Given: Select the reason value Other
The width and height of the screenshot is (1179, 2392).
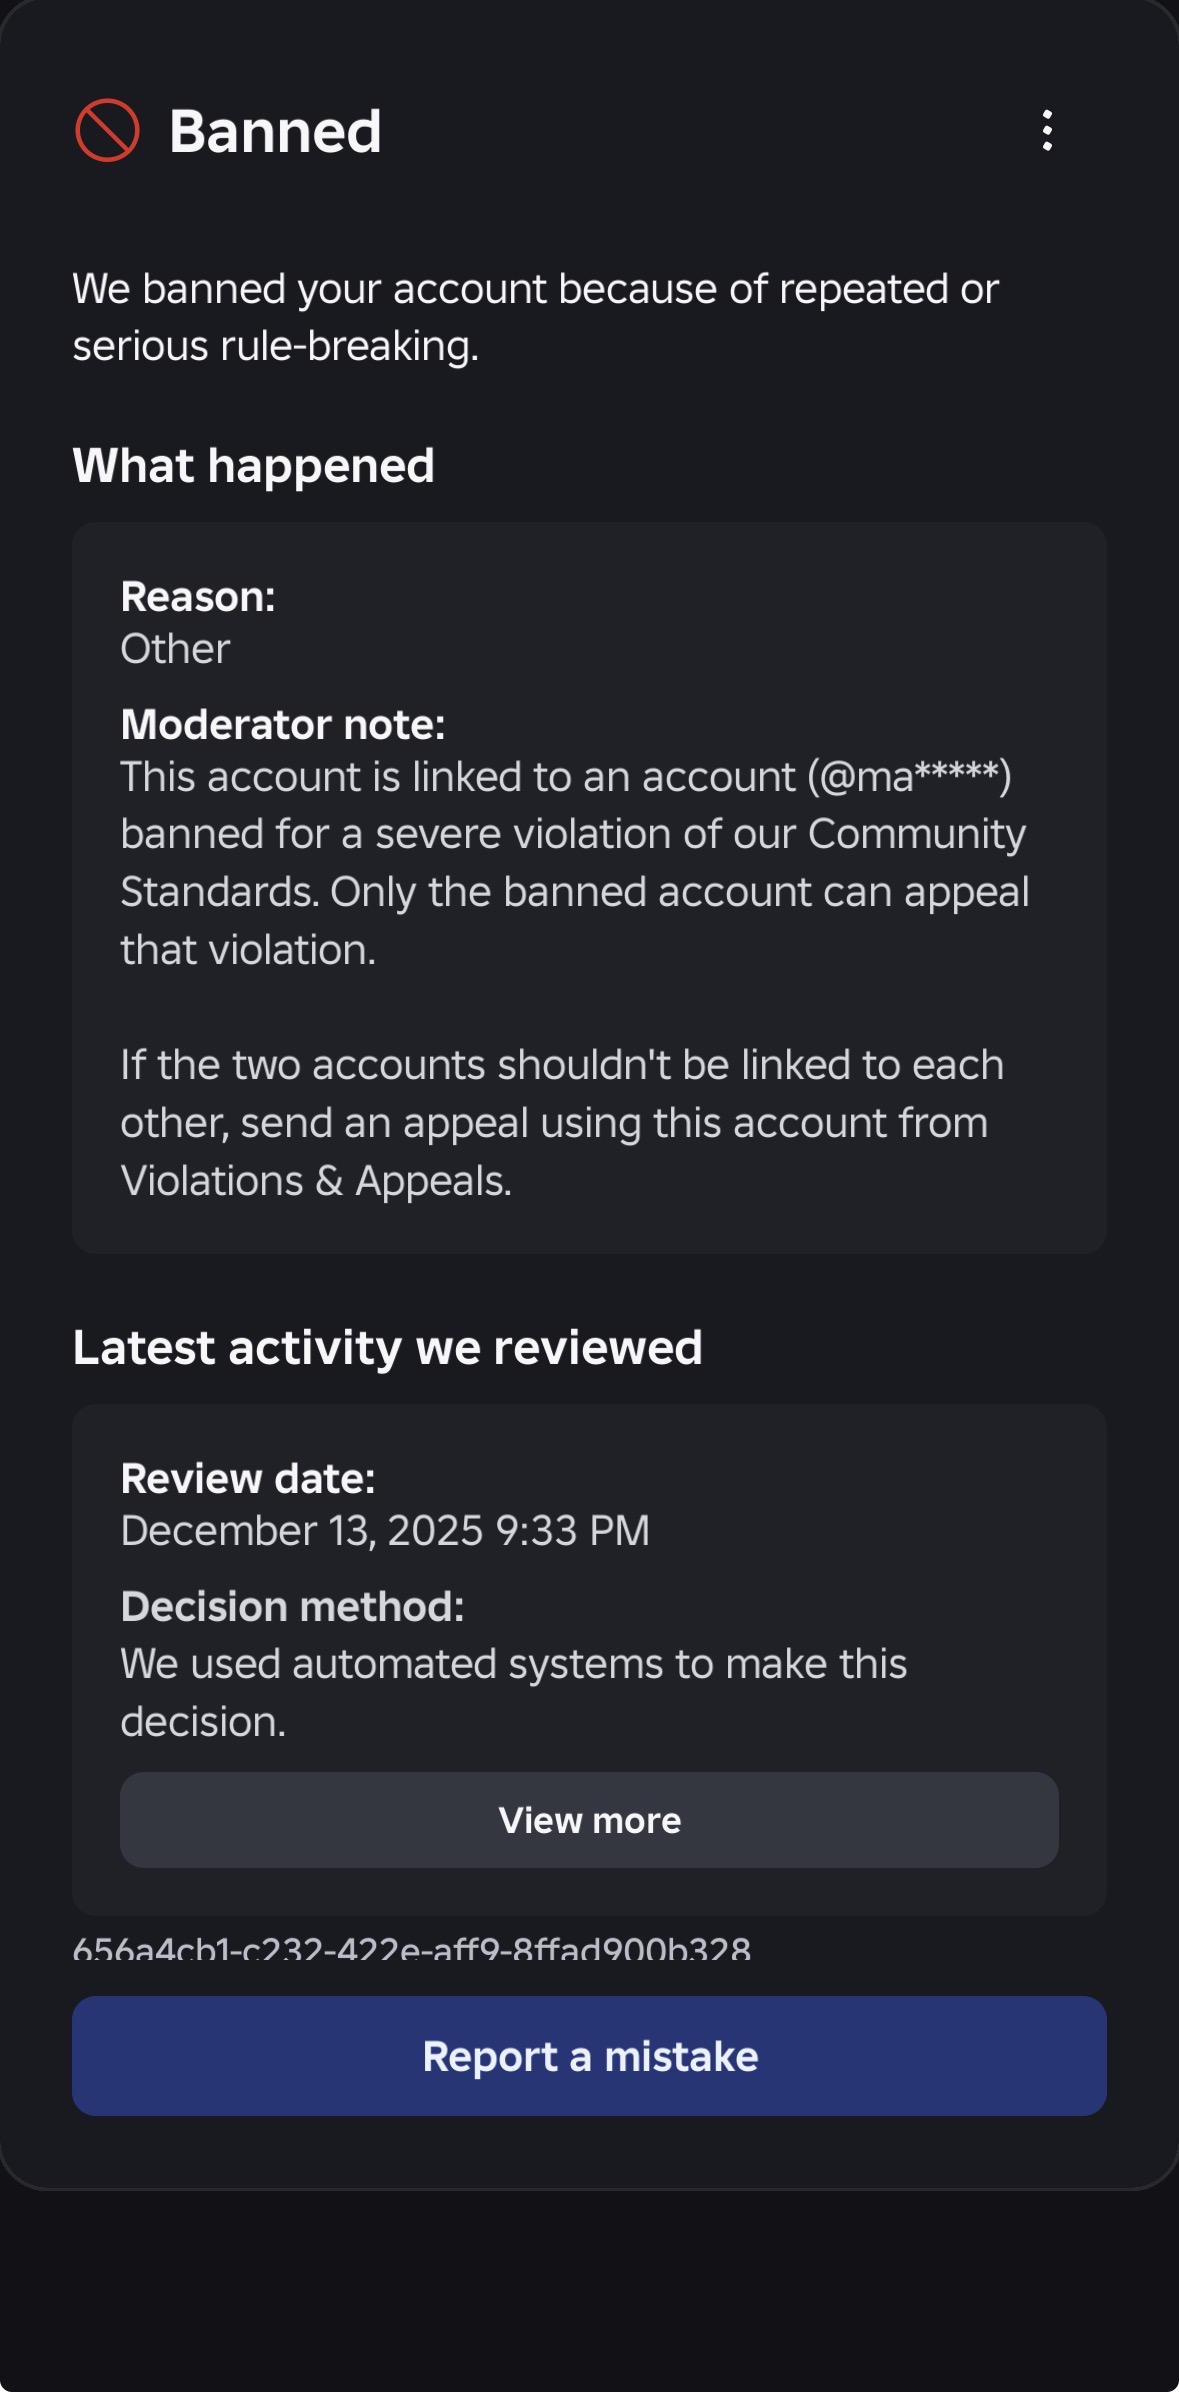Looking at the screenshot, I should coord(175,649).
